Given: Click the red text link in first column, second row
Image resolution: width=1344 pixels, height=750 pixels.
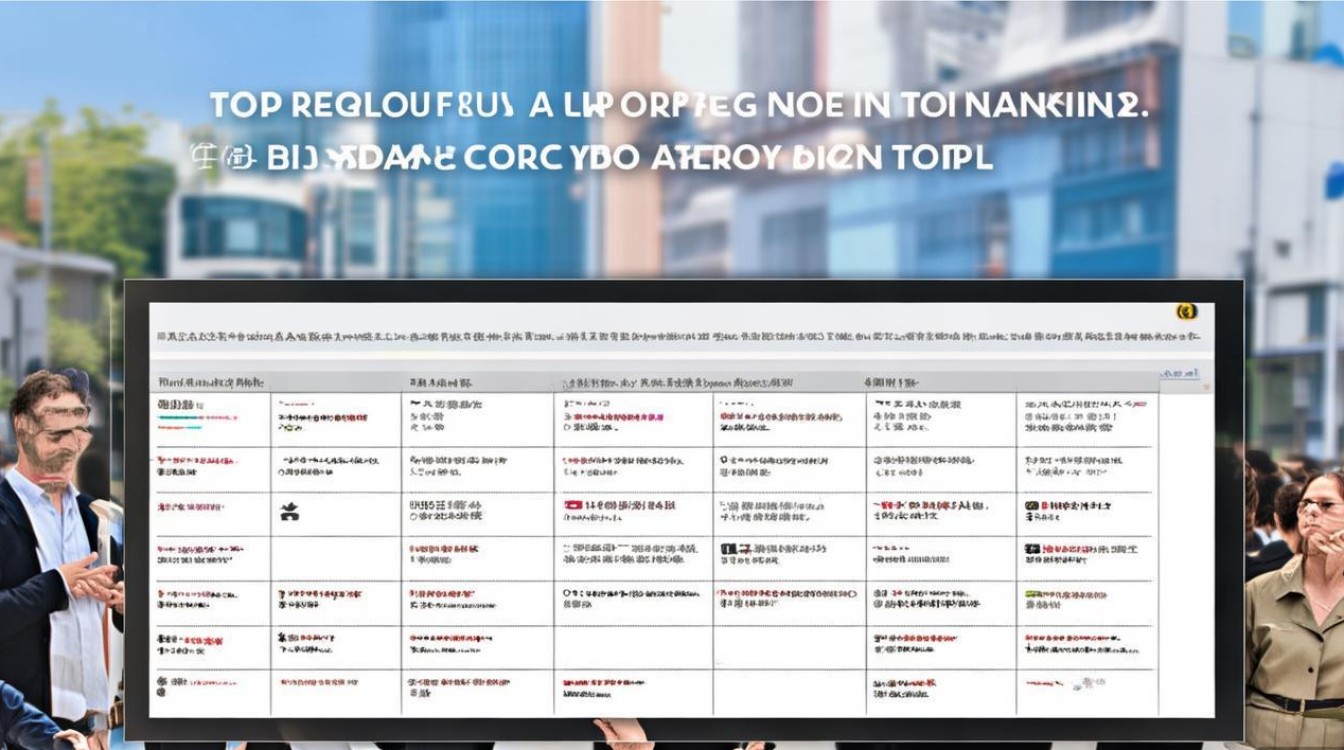Looking at the screenshot, I should [x=195, y=462].
